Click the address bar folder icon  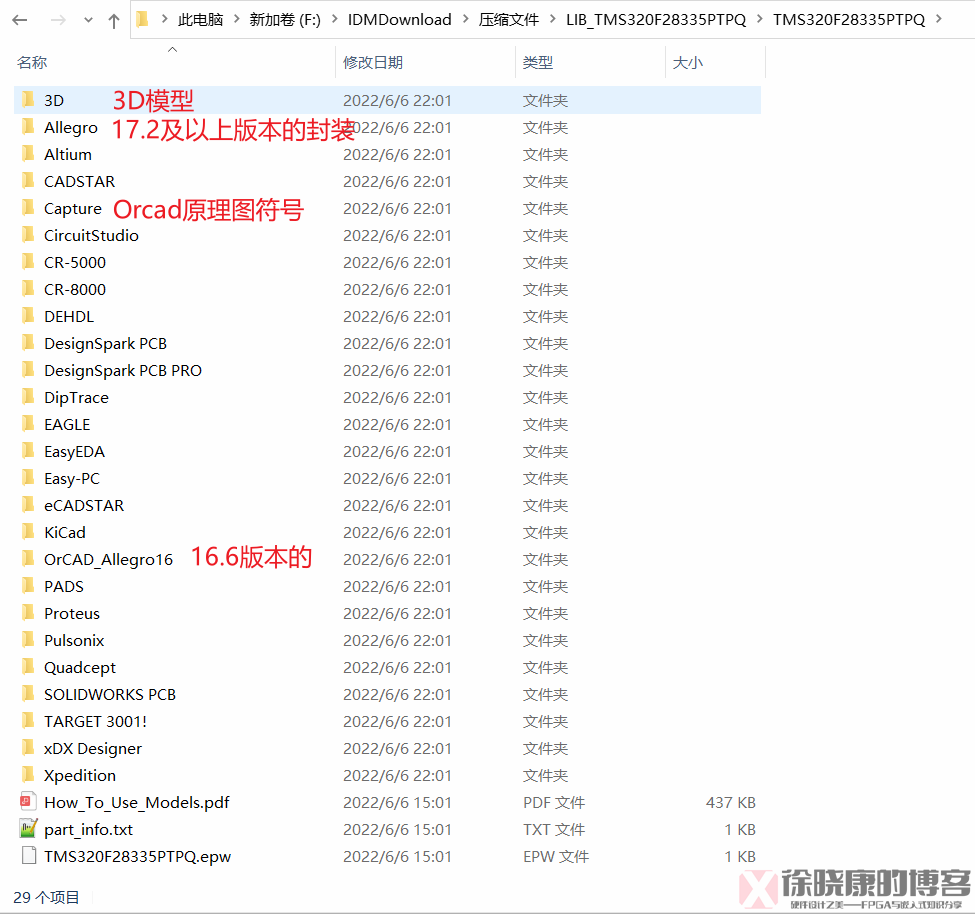pos(142,20)
